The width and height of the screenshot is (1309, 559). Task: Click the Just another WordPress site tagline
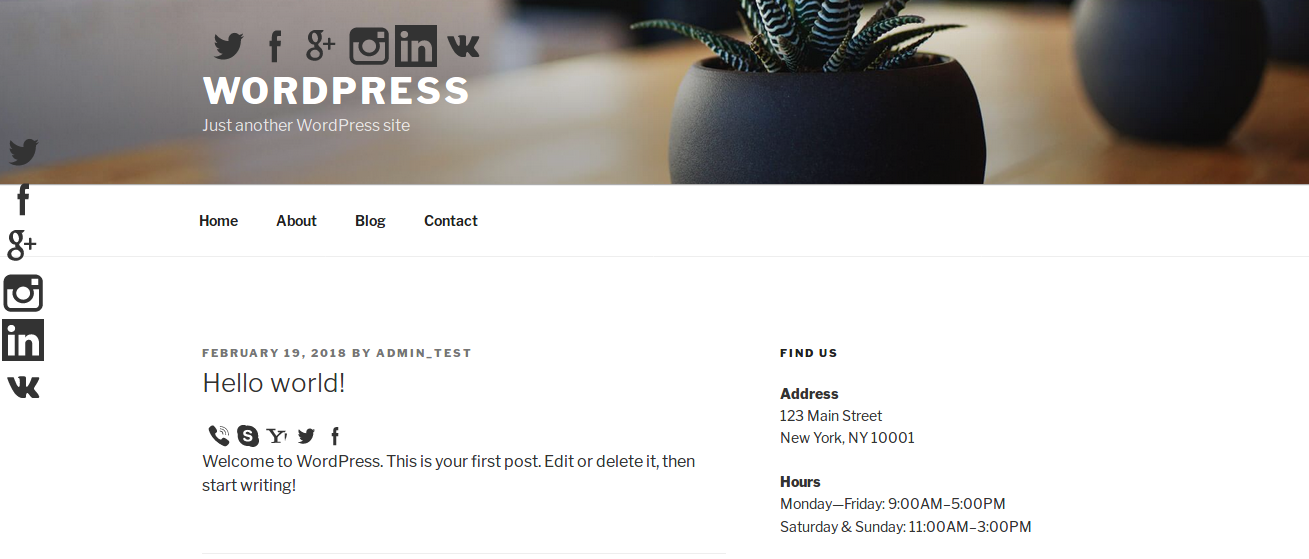(306, 125)
